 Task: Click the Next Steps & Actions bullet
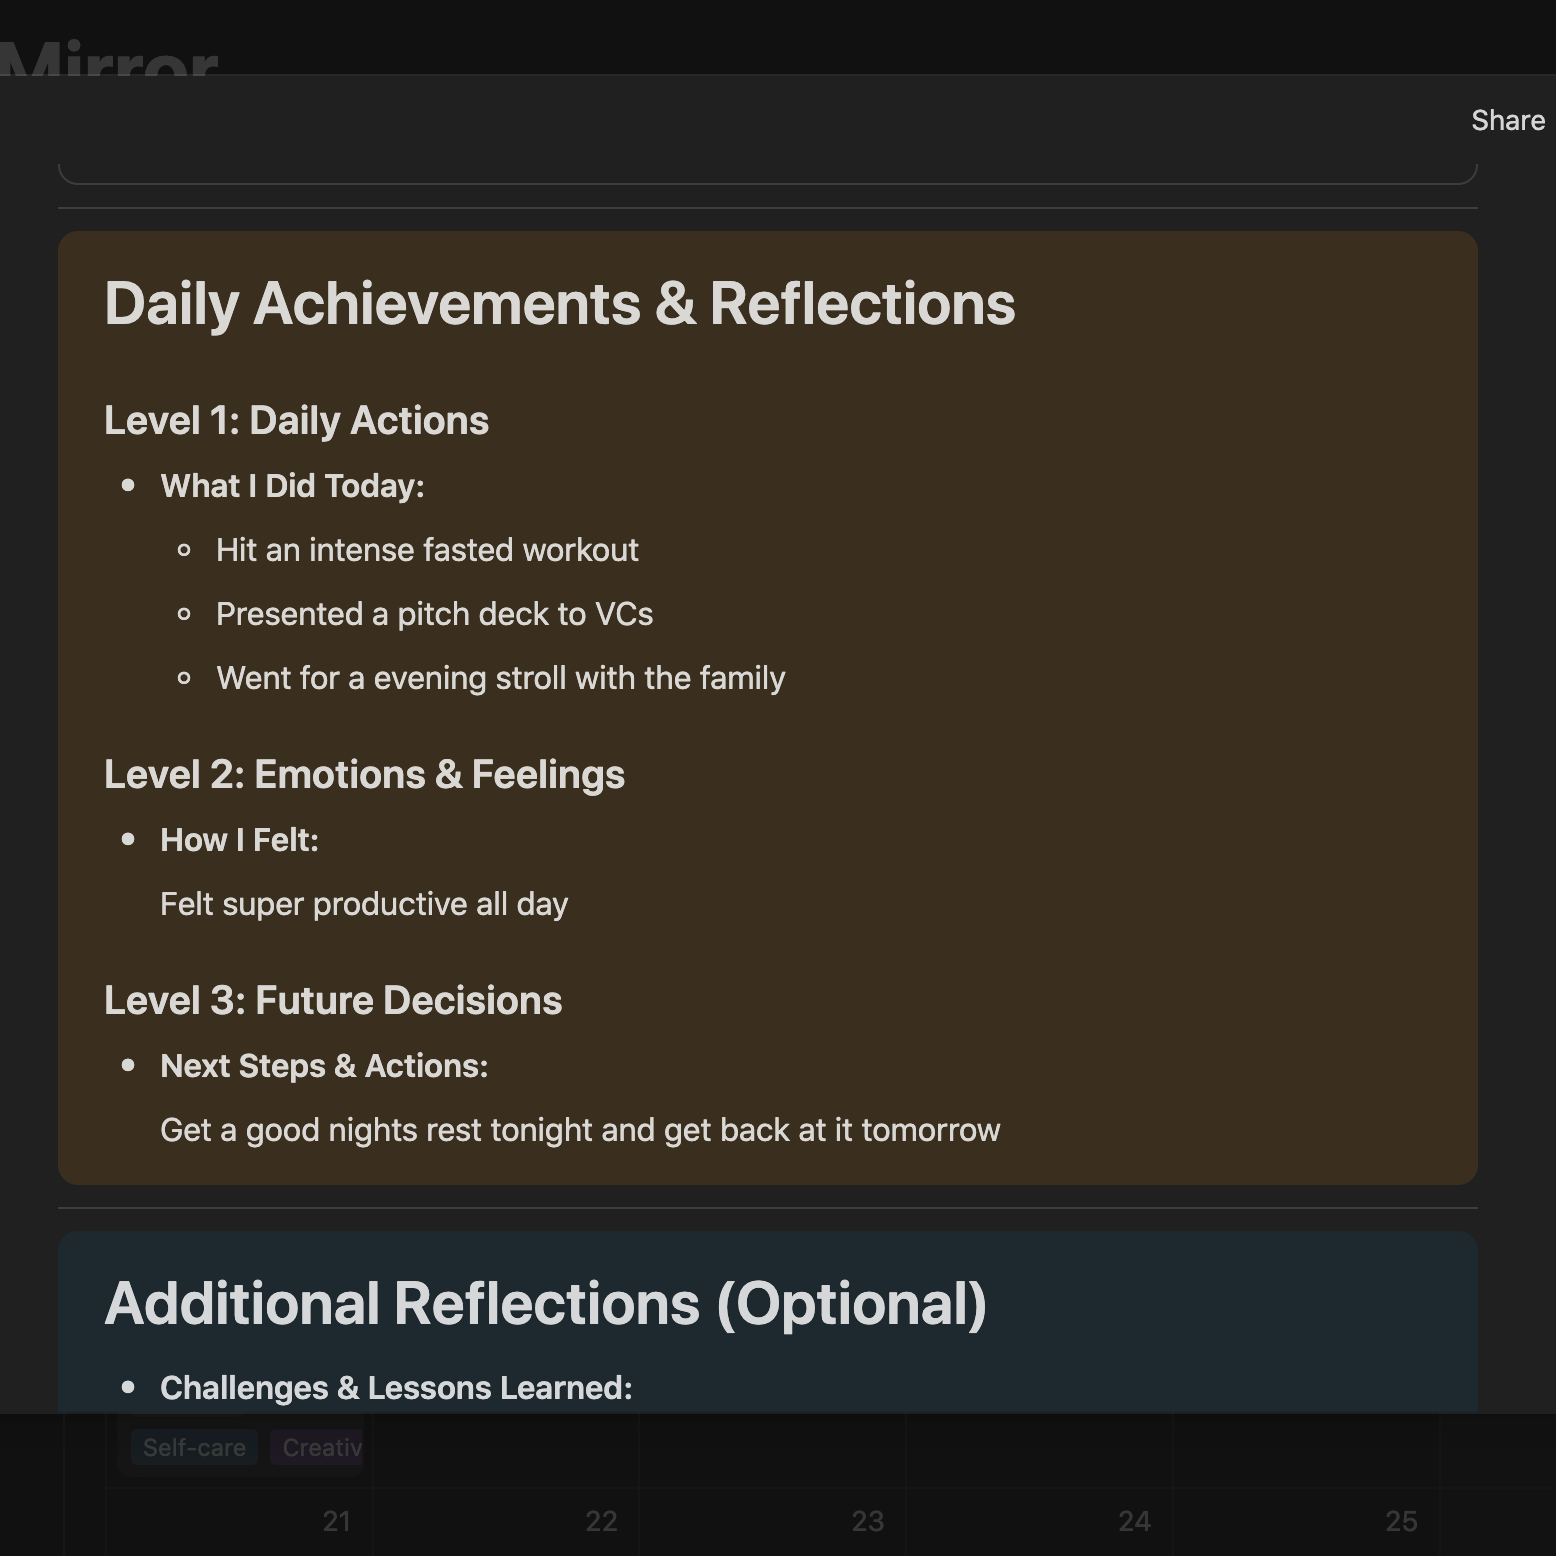(324, 1066)
